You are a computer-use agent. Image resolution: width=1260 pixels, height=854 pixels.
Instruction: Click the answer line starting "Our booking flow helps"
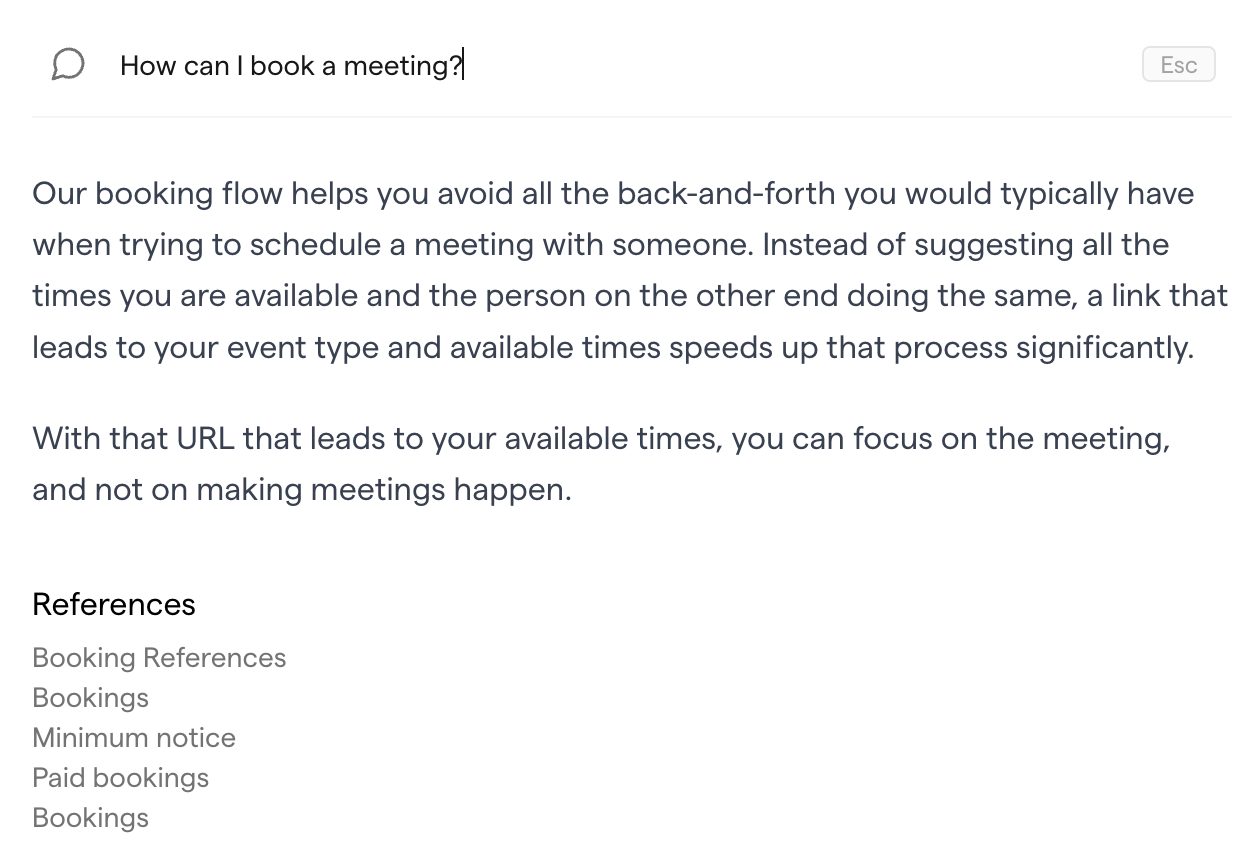click(x=613, y=193)
